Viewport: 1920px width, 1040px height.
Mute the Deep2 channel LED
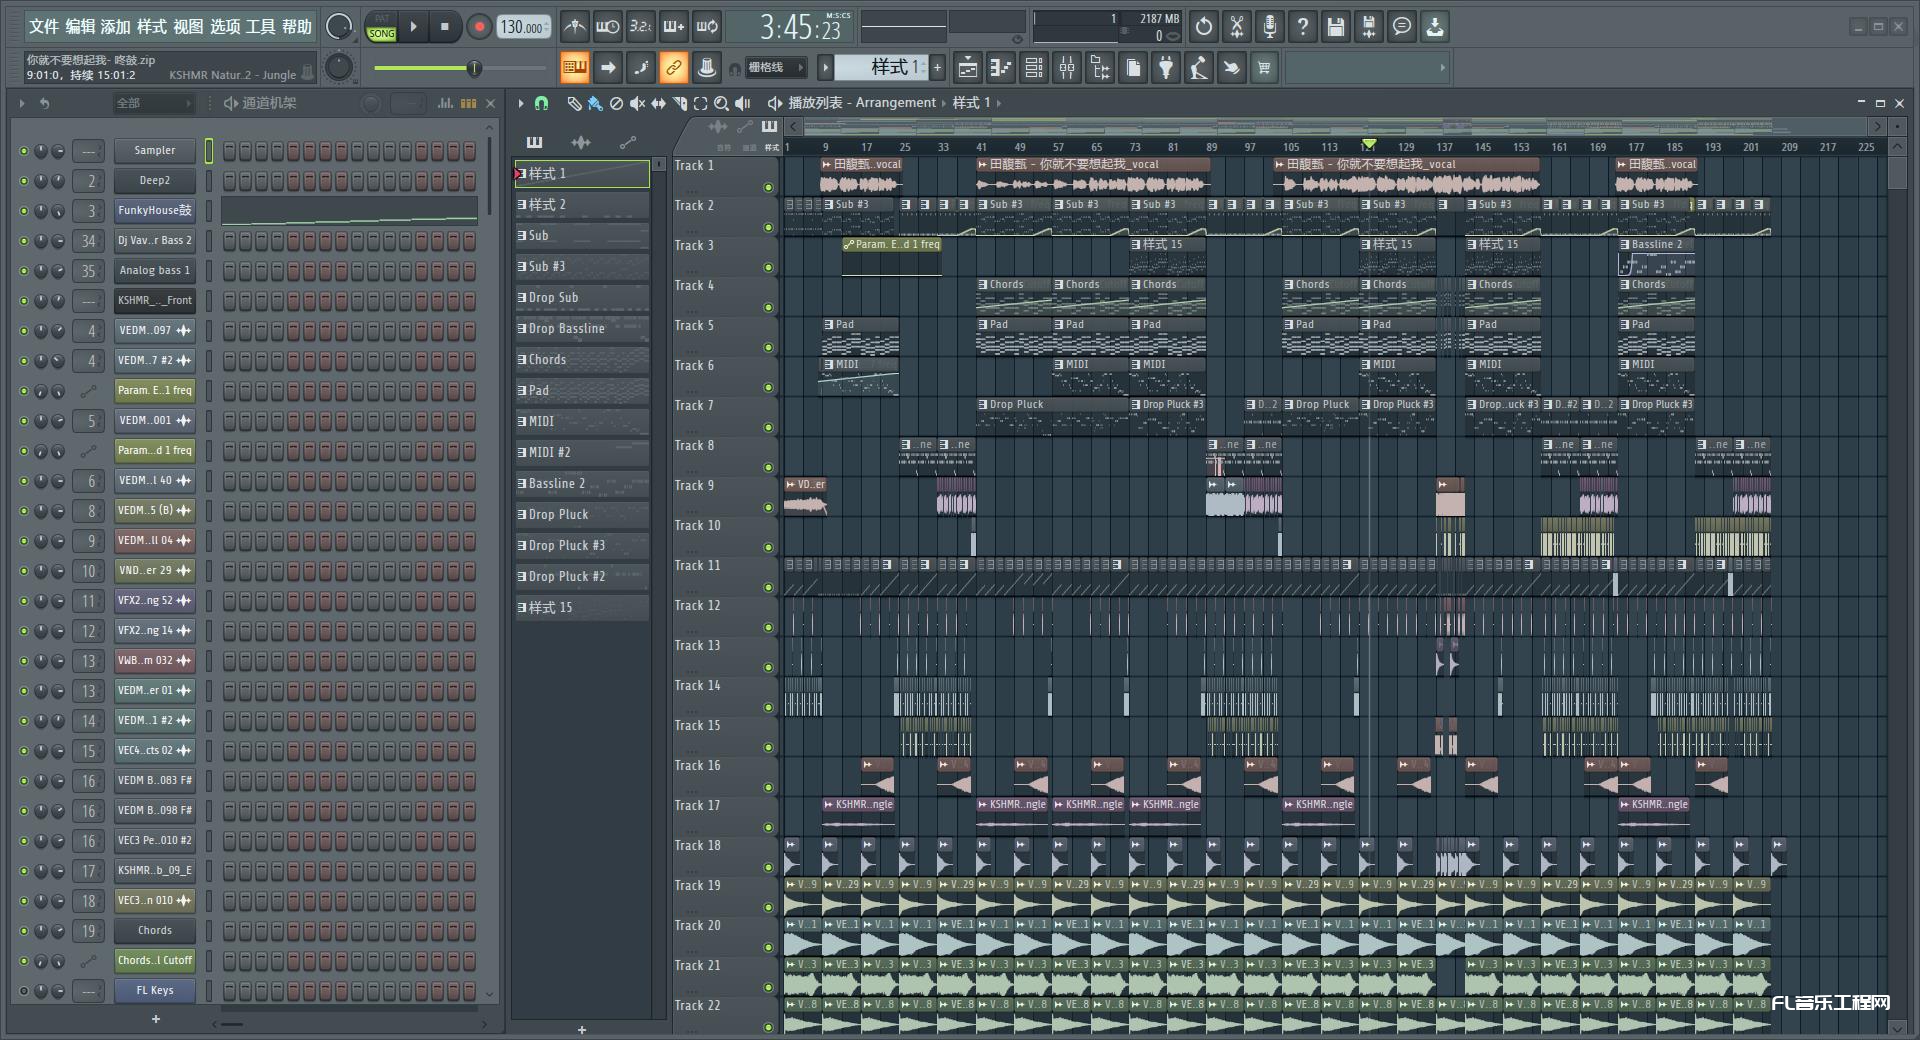click(x=24, y=181)
